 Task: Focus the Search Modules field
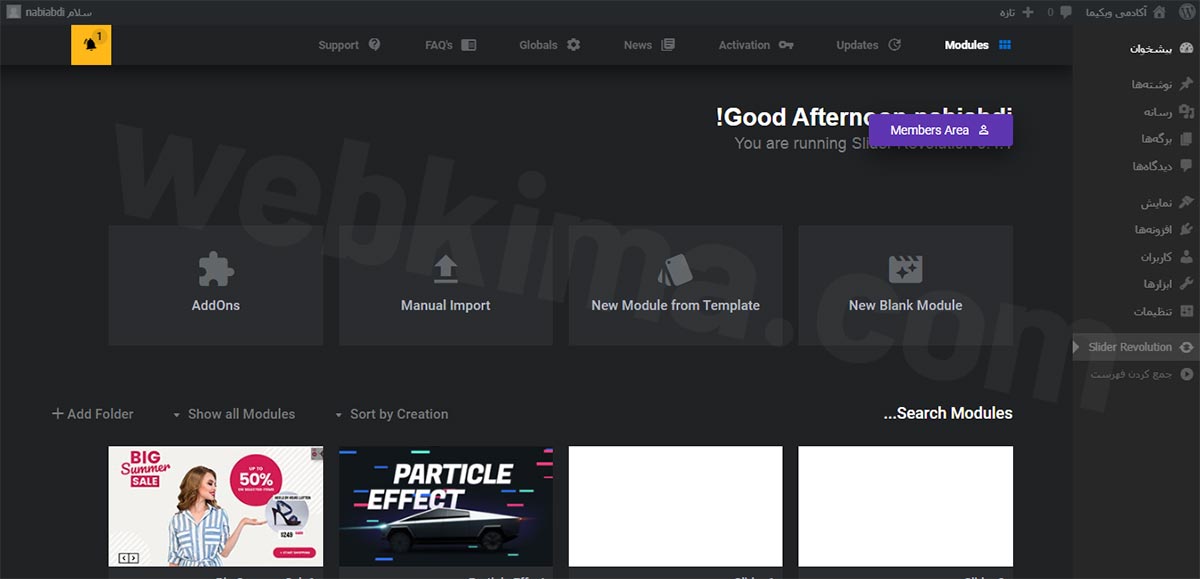point(948,413)
